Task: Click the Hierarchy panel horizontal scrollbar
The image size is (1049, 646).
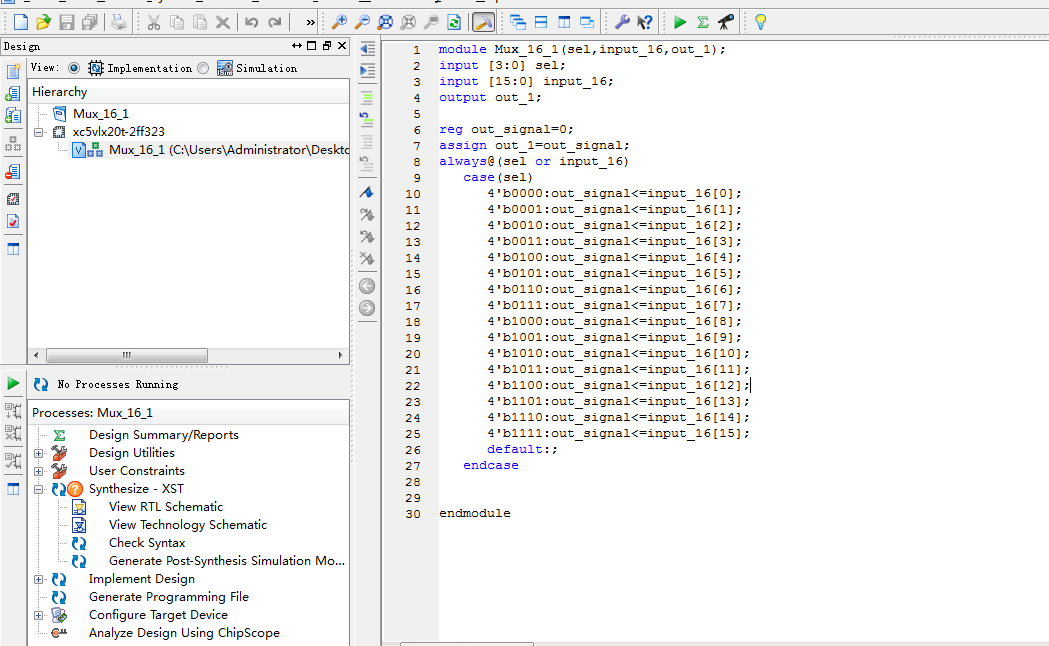Action: coord(127,356)
